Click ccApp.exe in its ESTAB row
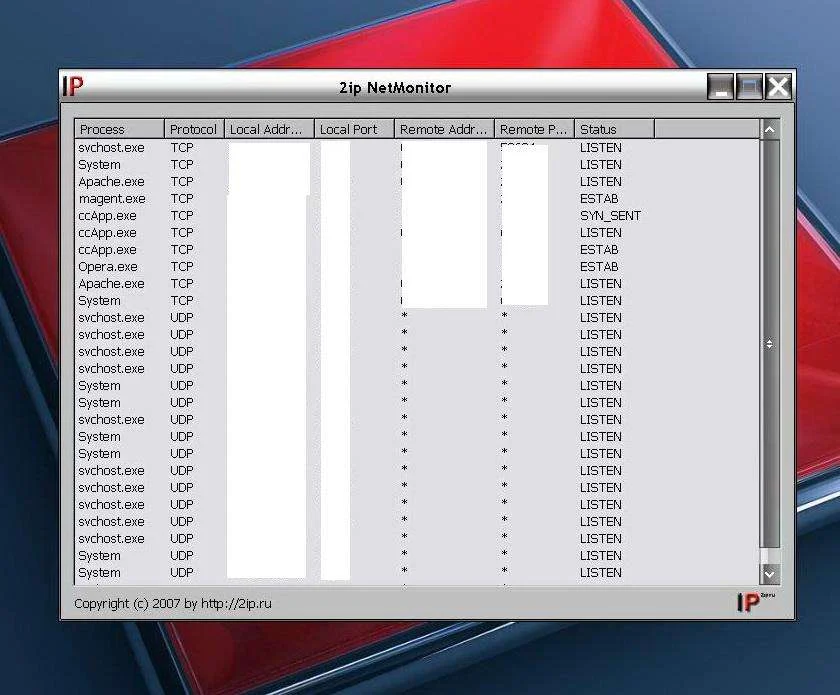 107,250
